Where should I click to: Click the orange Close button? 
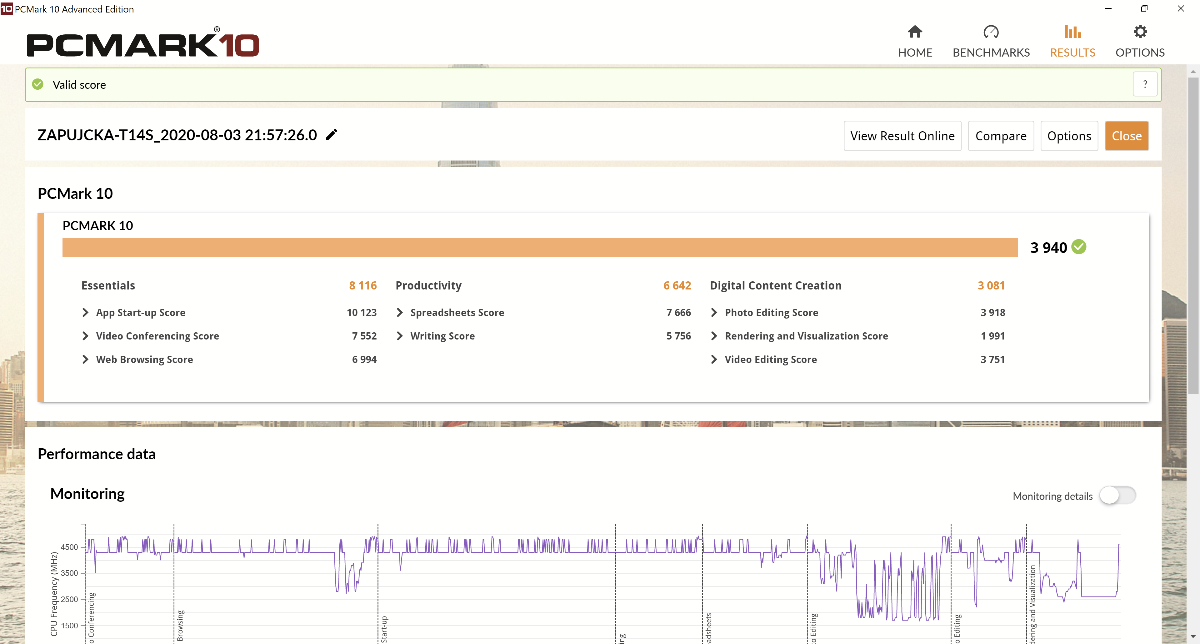pos(1126,136)
